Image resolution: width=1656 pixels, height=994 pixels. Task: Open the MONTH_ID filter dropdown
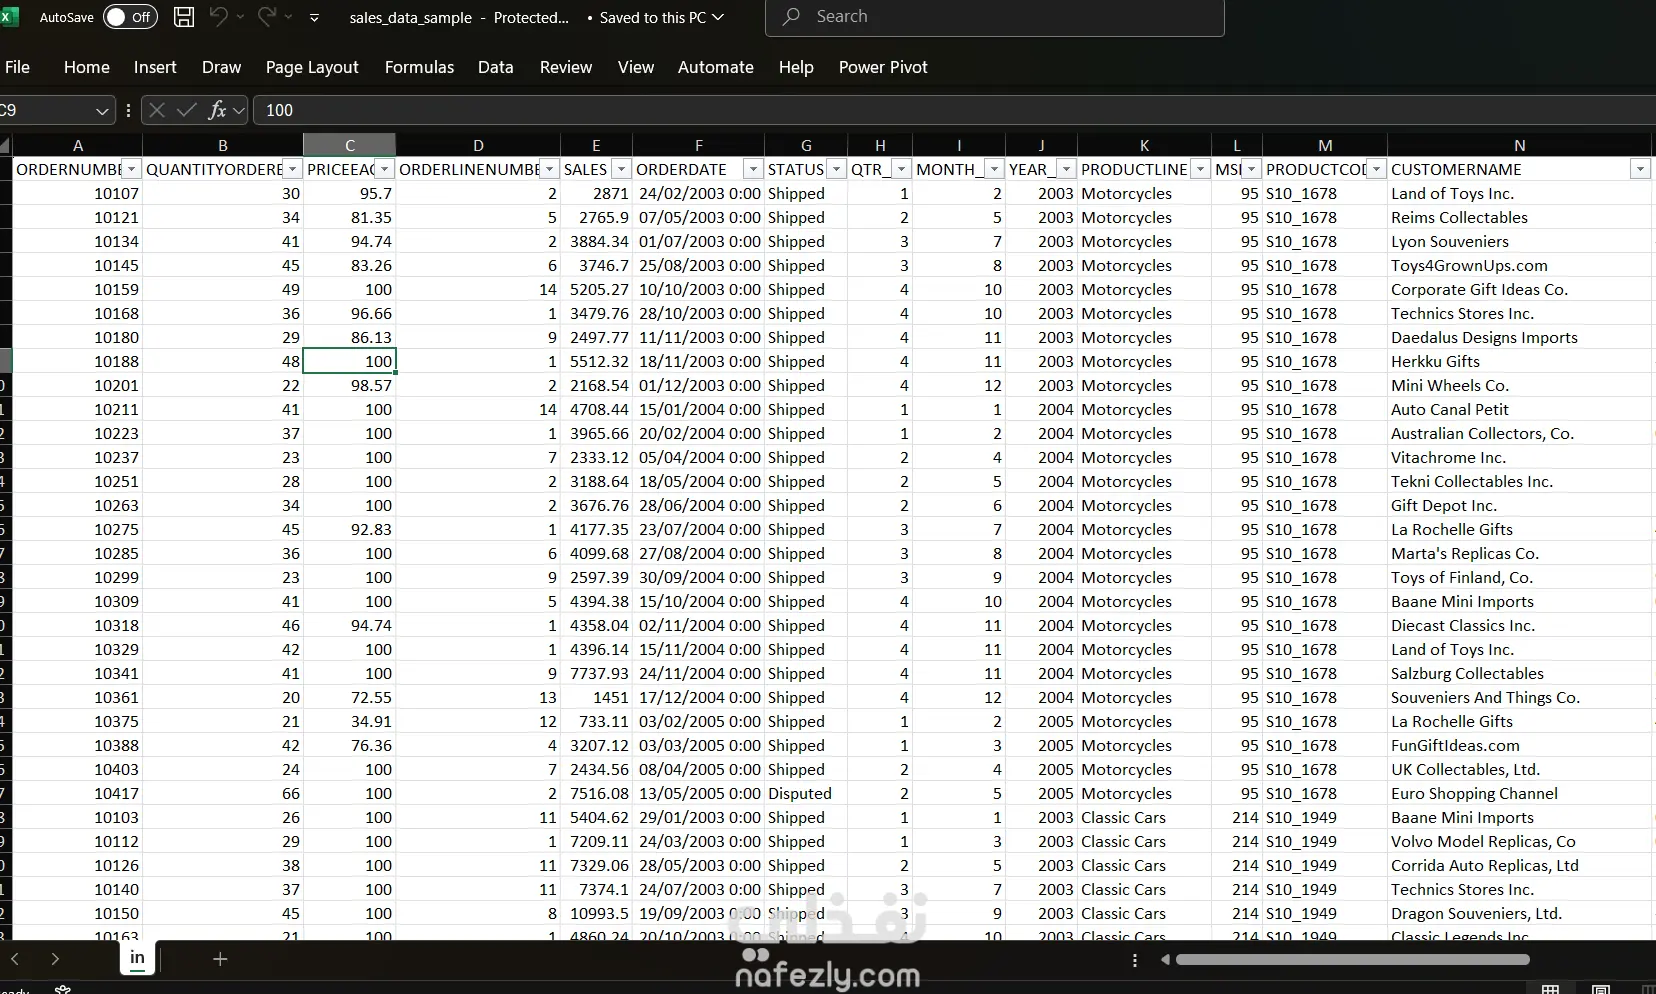994,170
